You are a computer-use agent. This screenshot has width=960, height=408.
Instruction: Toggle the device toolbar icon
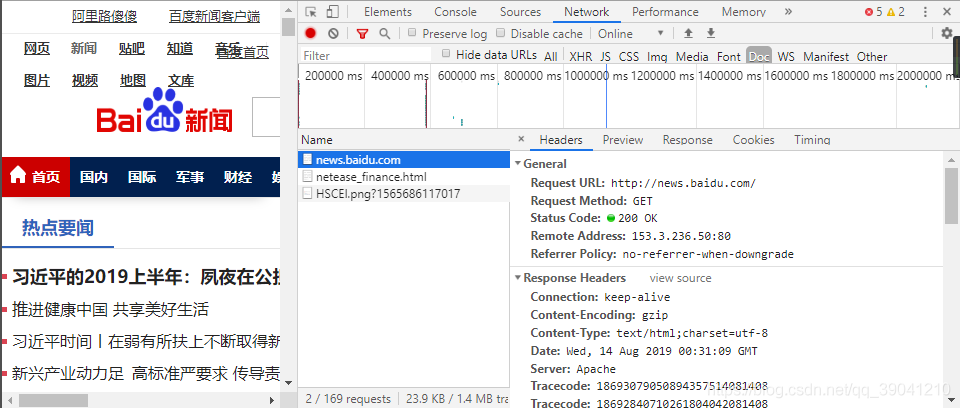332,12
